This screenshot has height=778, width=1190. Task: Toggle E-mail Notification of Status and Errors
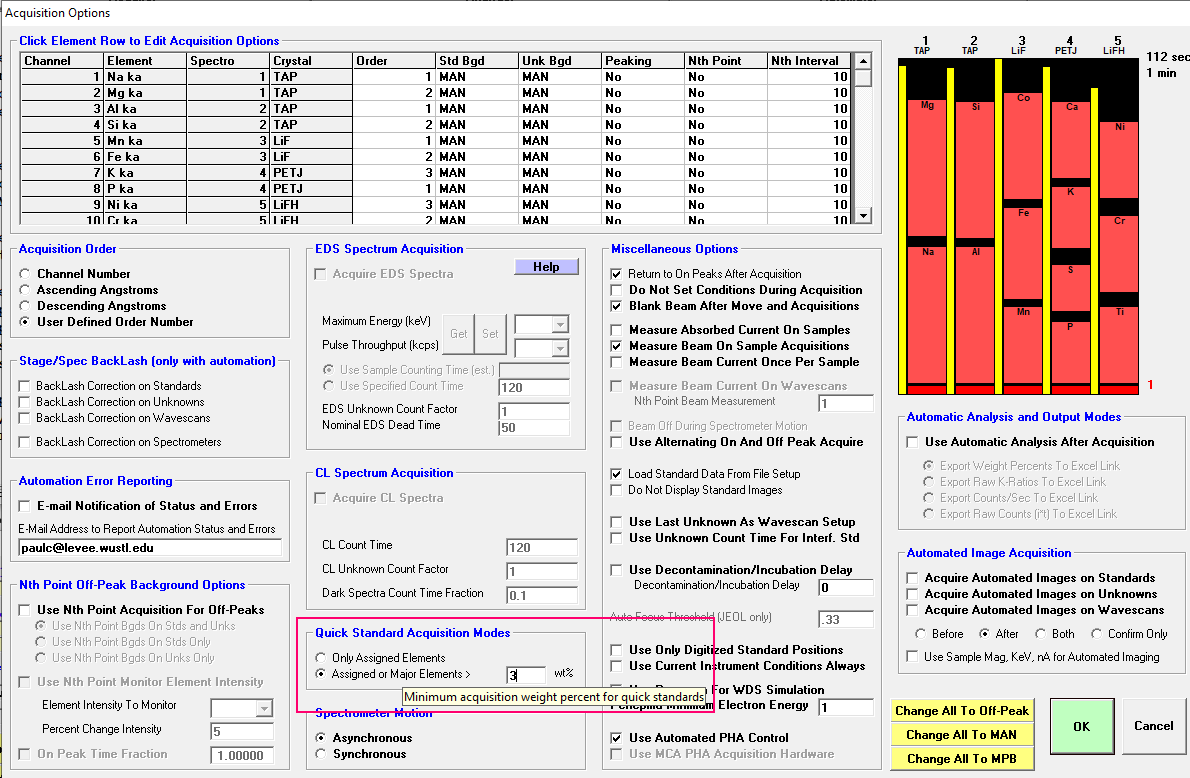(26, 506)
